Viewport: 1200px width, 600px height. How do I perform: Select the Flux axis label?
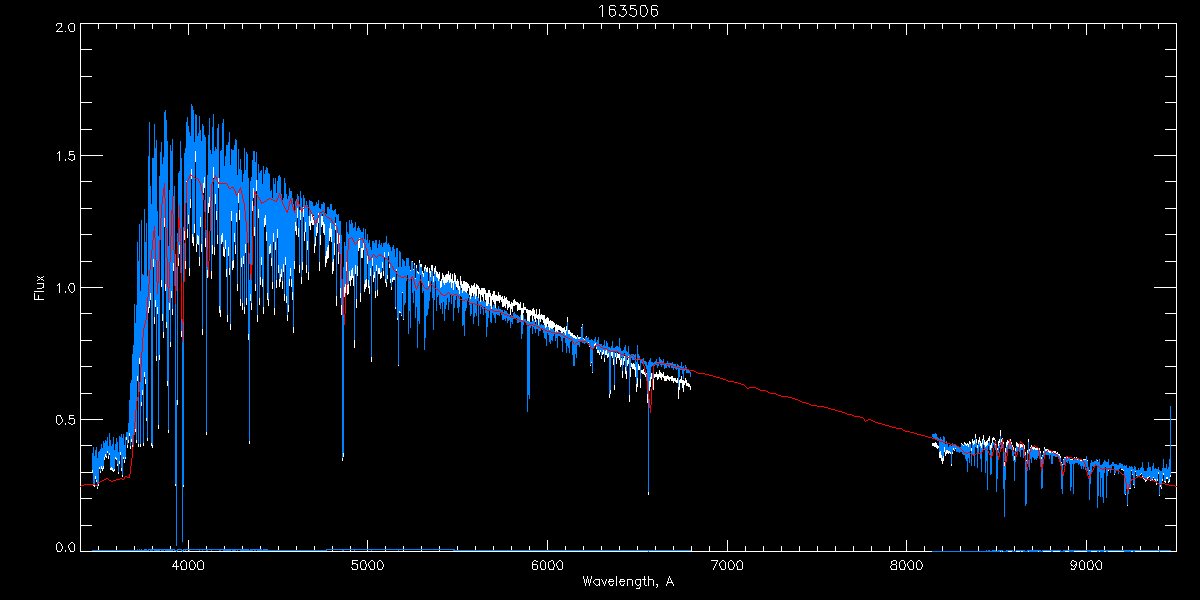click(x=40, y=288)
